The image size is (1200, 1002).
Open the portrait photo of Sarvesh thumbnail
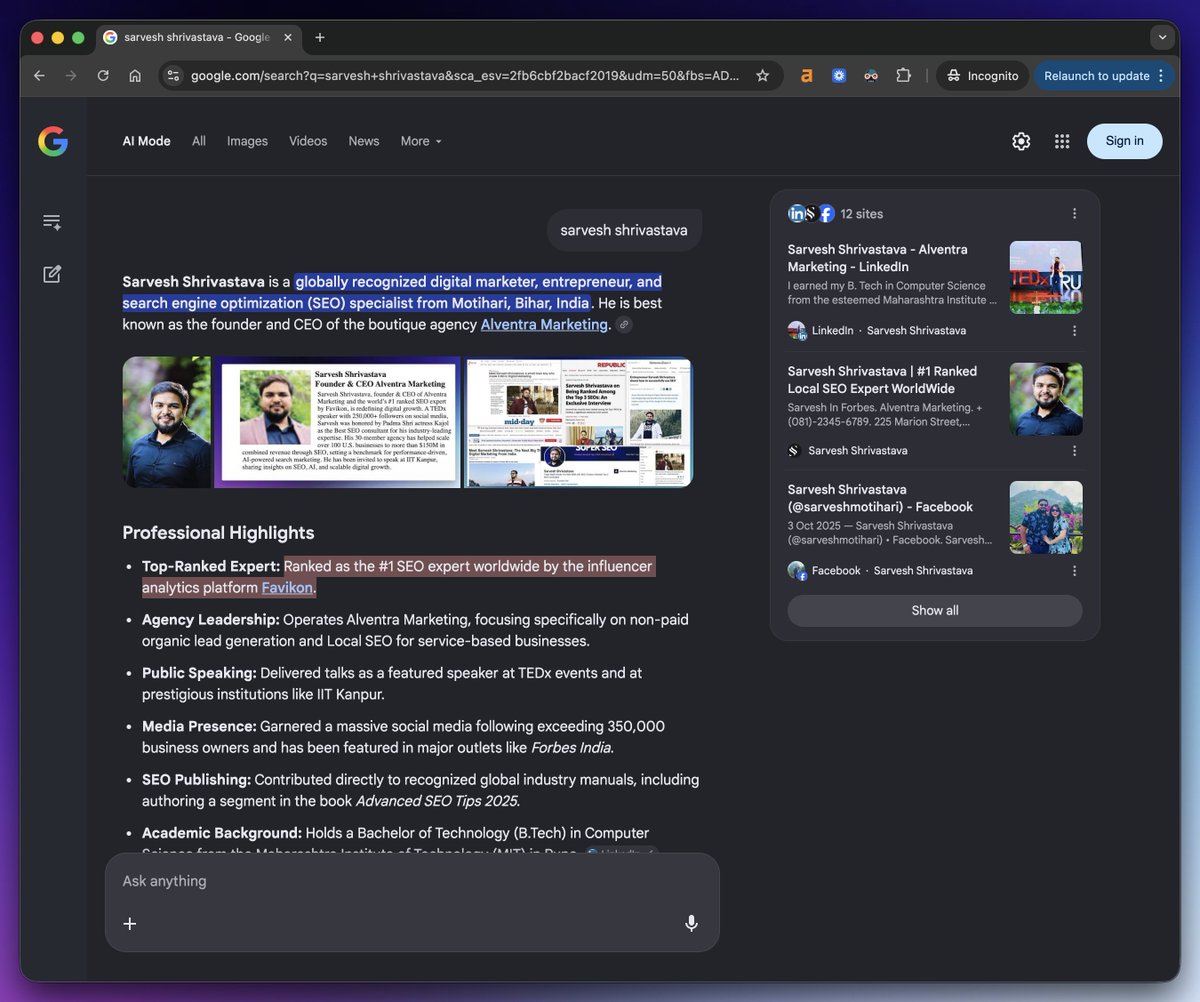(x=166, y=422)
